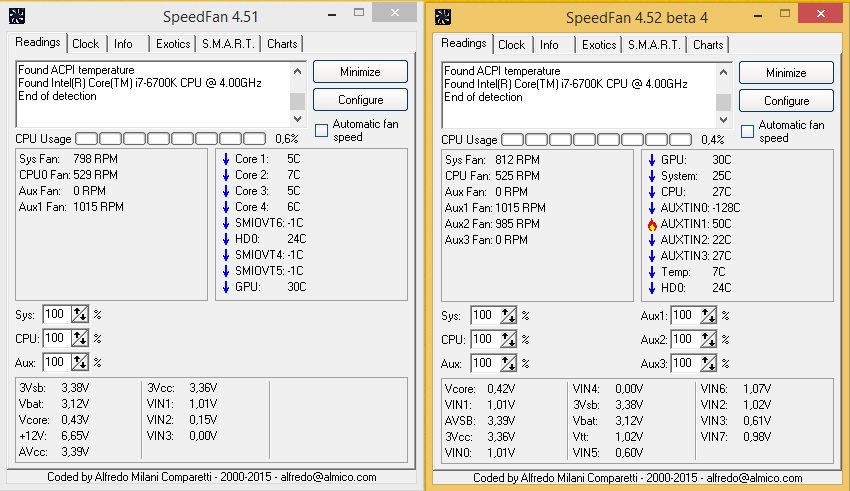Image resolution: width=850 pixels, height=491 pixels.
Task: Click the arrow icon next to Temp 7C
Action: [652, 272]
